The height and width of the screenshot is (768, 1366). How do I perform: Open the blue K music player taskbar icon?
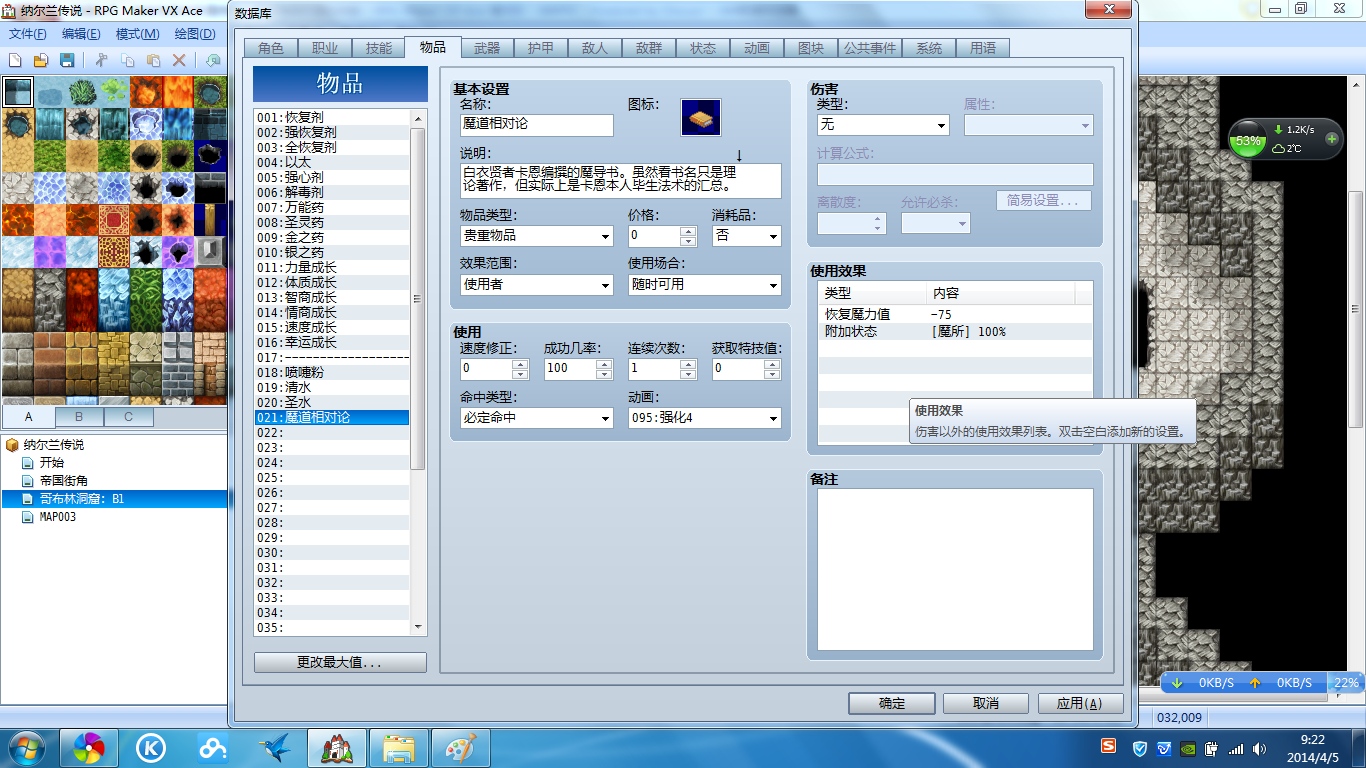(151, 748)
